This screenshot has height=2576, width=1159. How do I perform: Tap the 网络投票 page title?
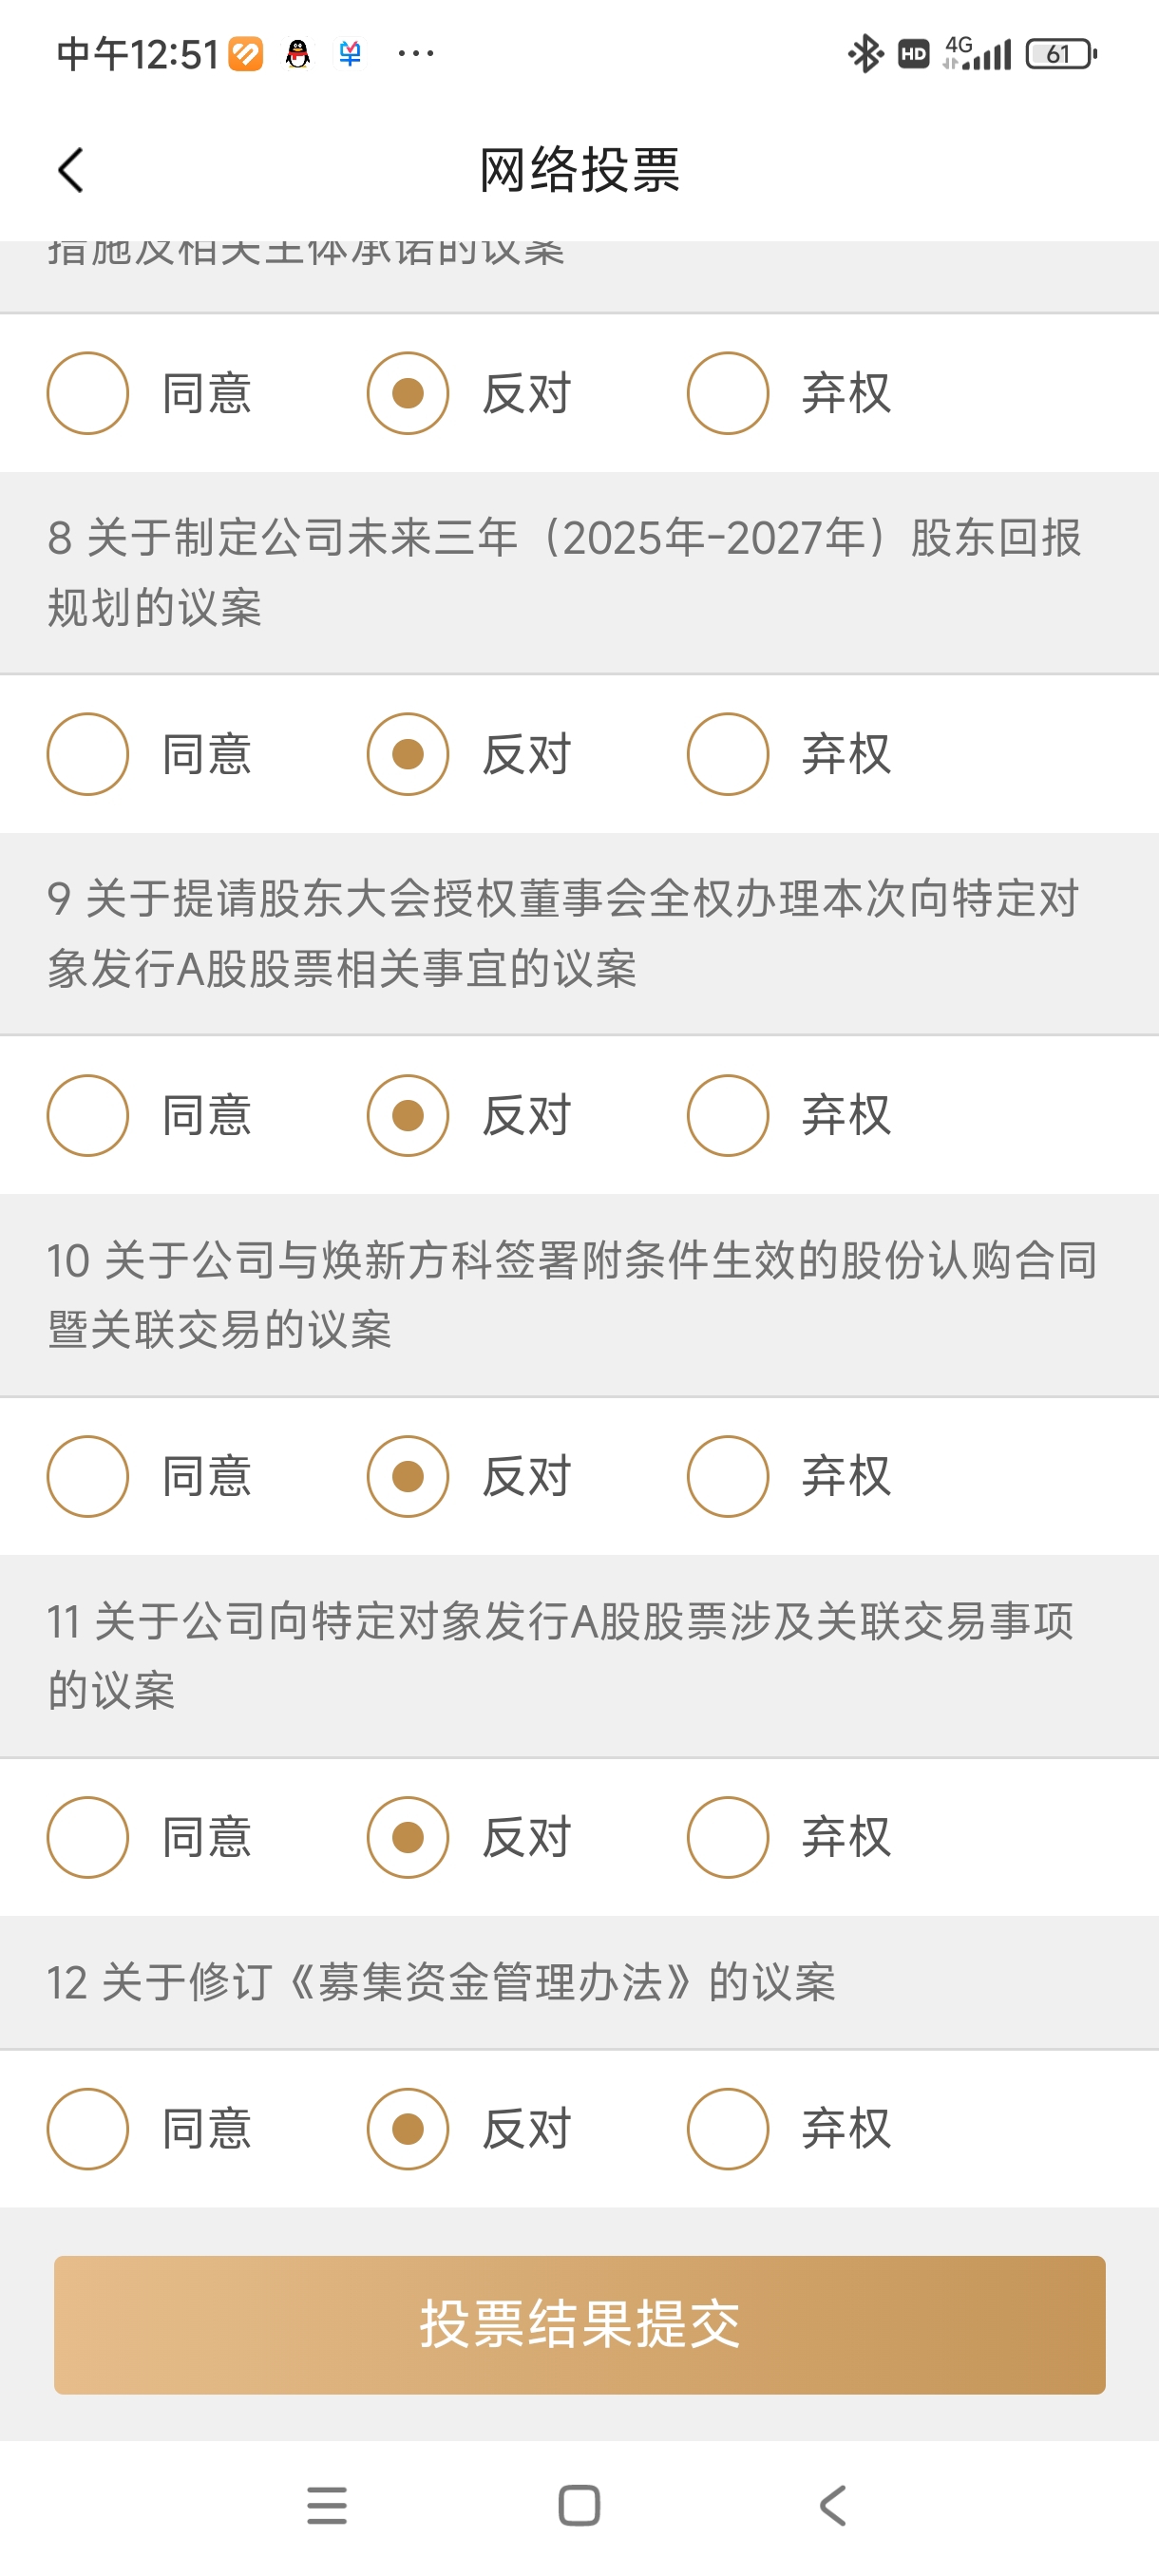click(x=580, y=170)
